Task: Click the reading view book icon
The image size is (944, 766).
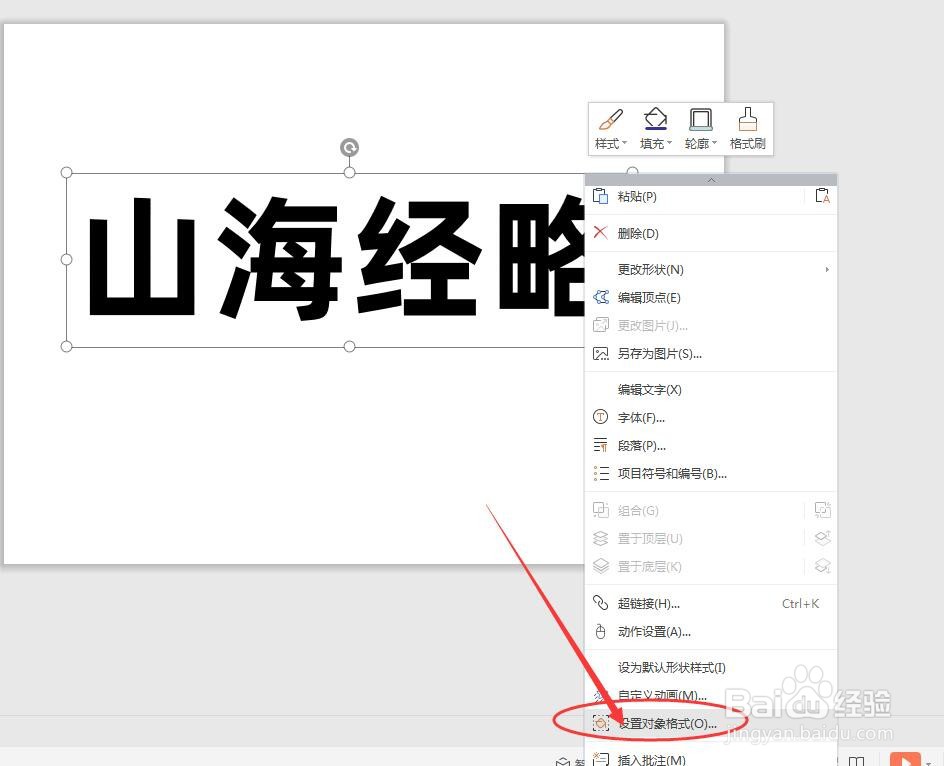Action: (x=857, y=761)
